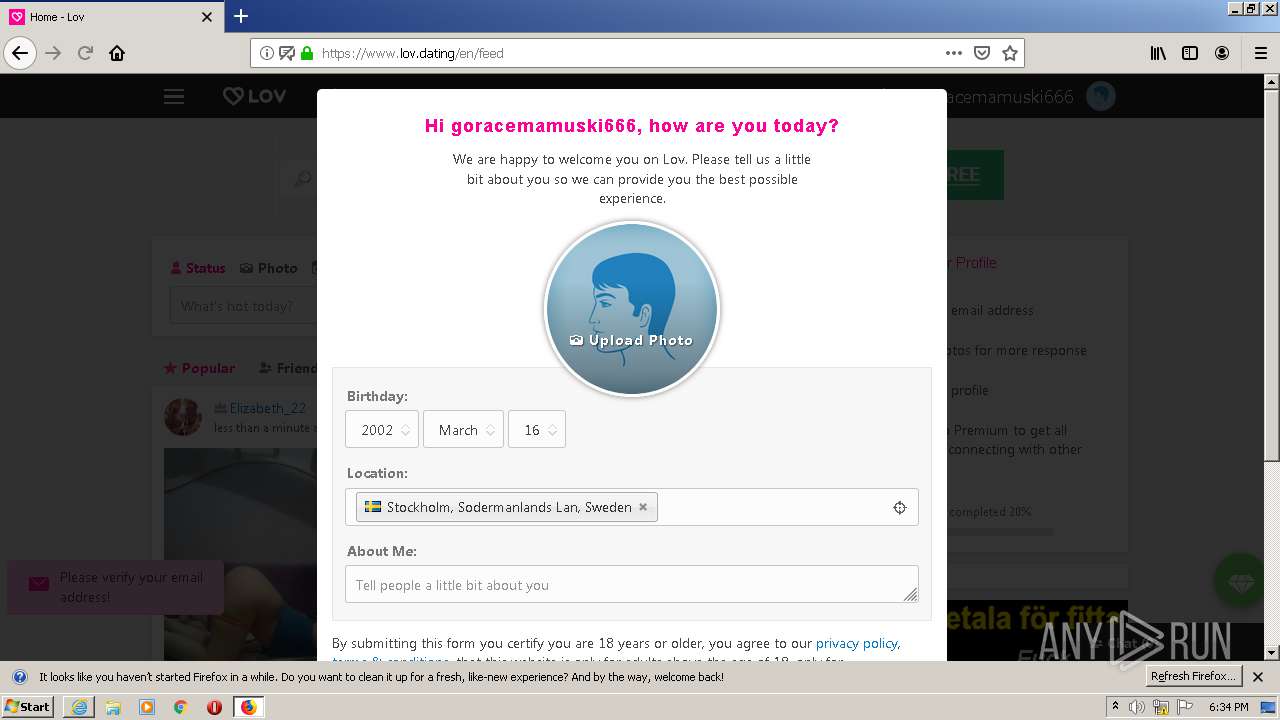Screen dimensions: 1280x720
Task: Open the volume control tray icon
Action: pyautogui.click(x=1137, y=707)
